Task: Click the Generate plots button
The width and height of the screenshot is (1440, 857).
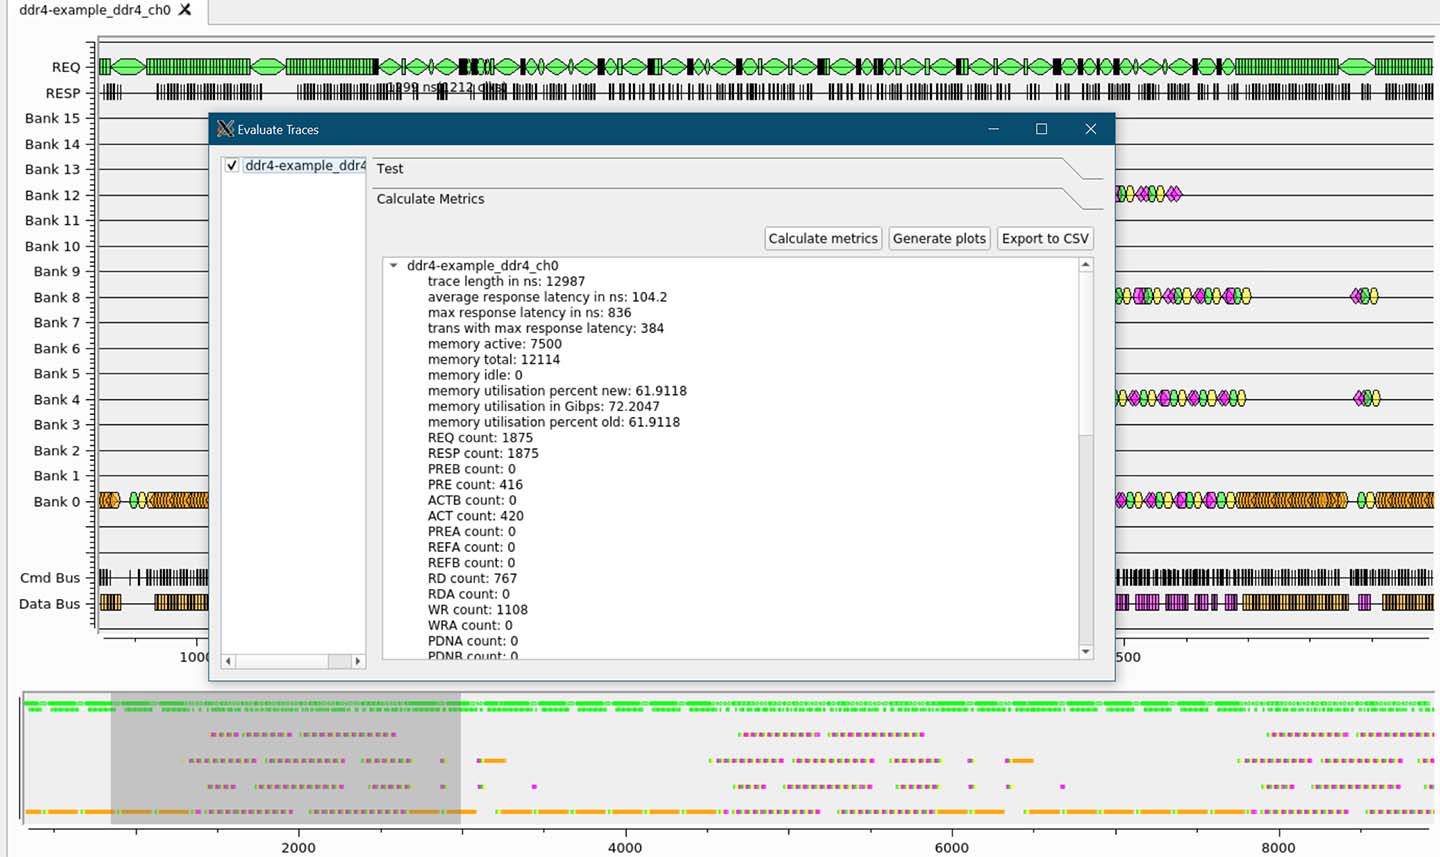Action: click(x=939, y=238)
